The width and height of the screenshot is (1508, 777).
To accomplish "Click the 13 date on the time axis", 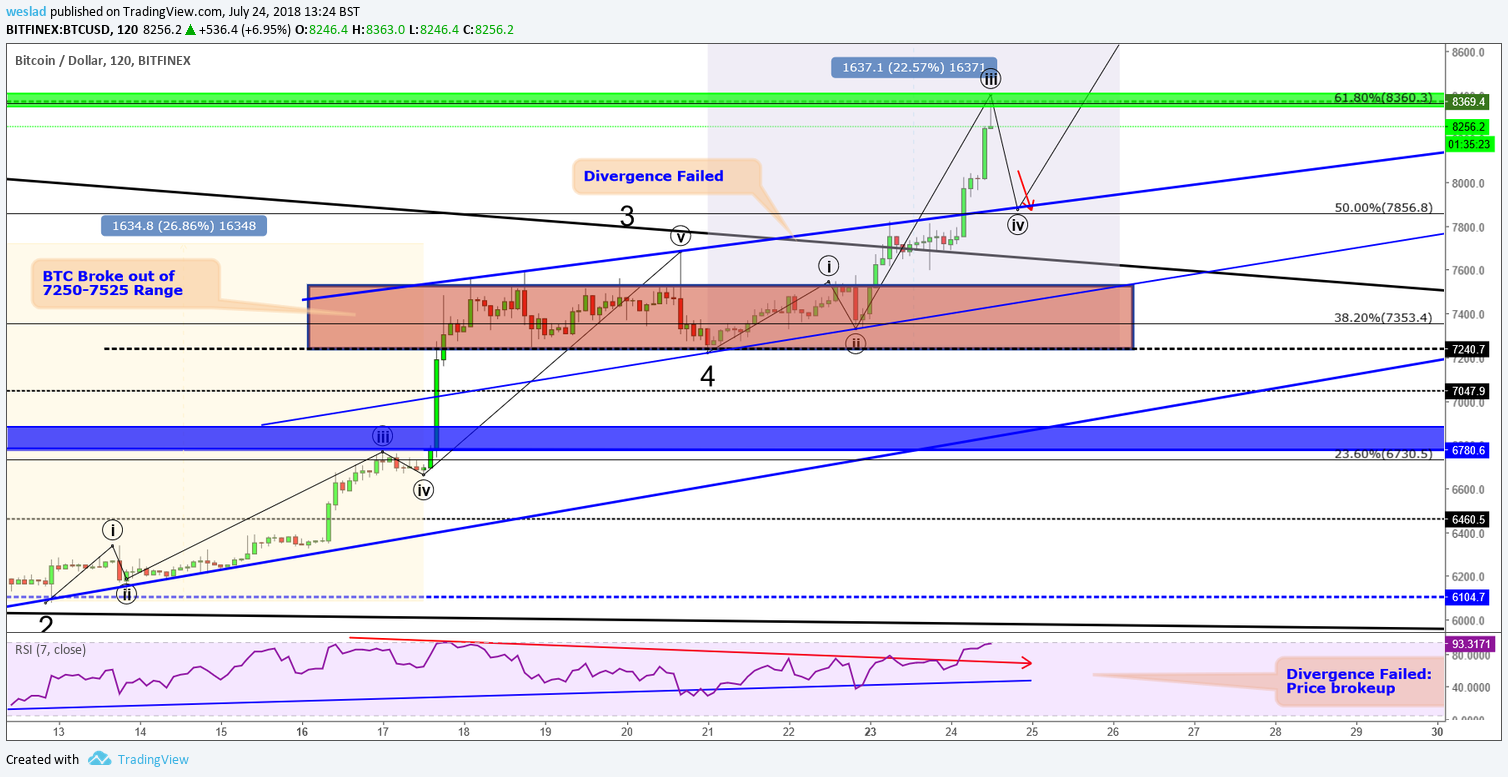I will pyautogui.click(x=59, y=731).
